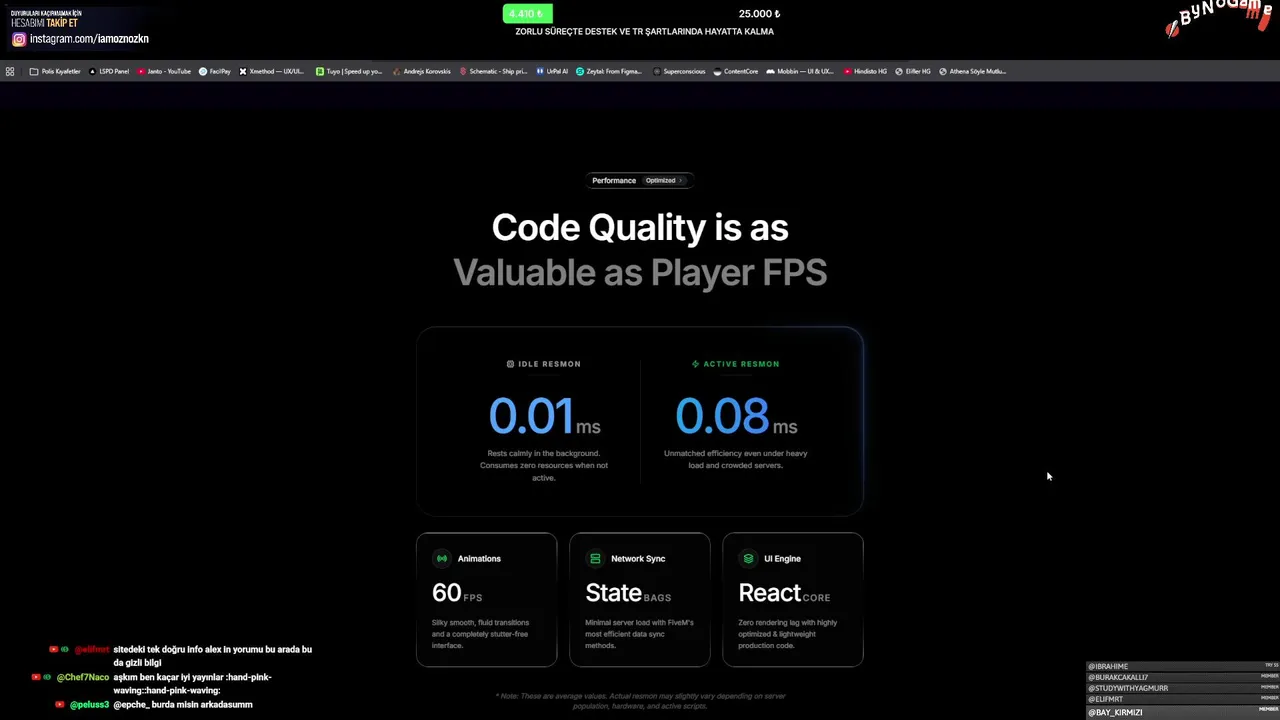Open the Athena Söyle Mutlu bookmark
The image size is (1280, 720).
[x=972, y=71]
